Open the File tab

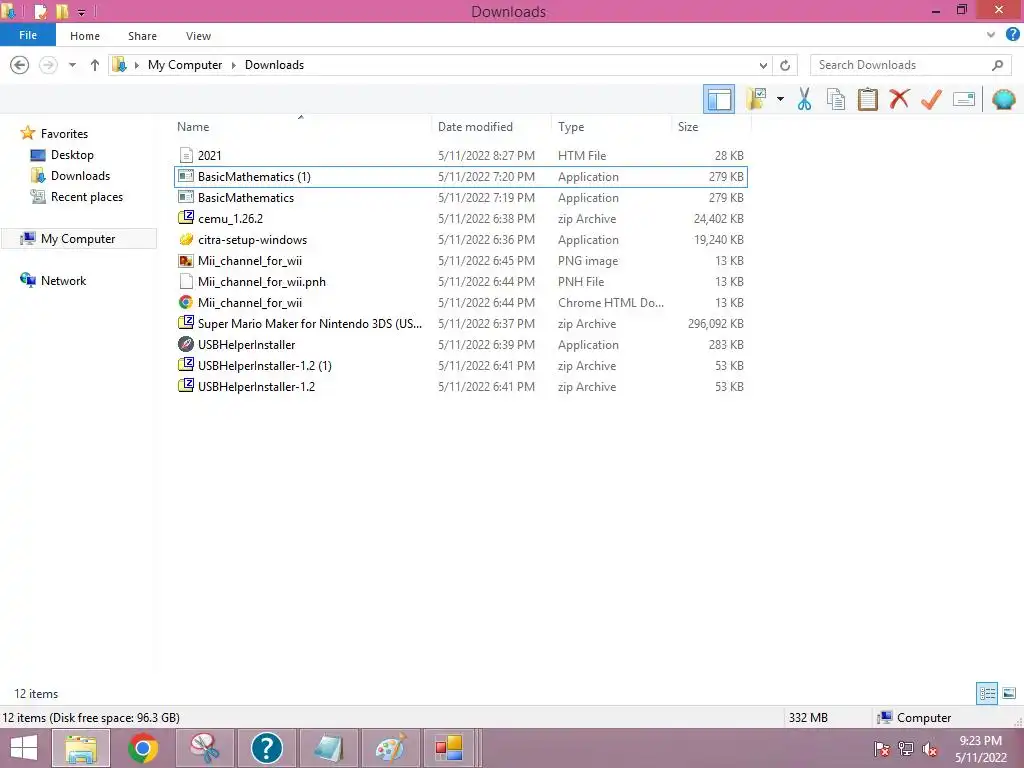(x=27, y=35)
